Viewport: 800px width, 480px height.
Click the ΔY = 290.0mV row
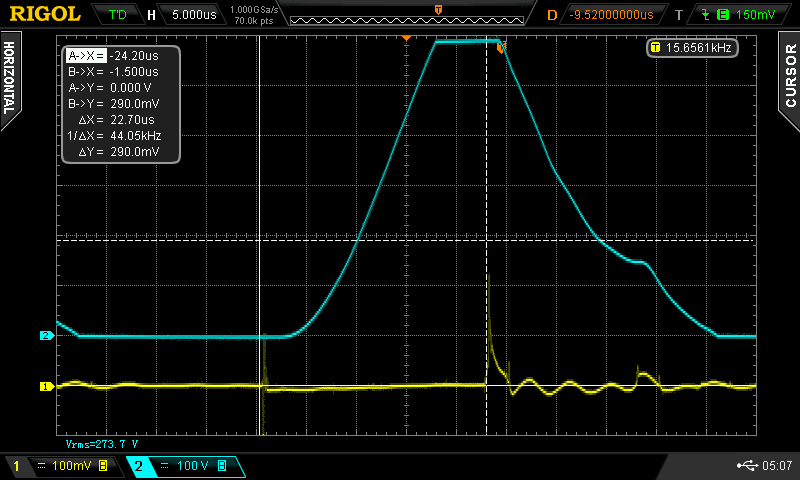point(119,151)
